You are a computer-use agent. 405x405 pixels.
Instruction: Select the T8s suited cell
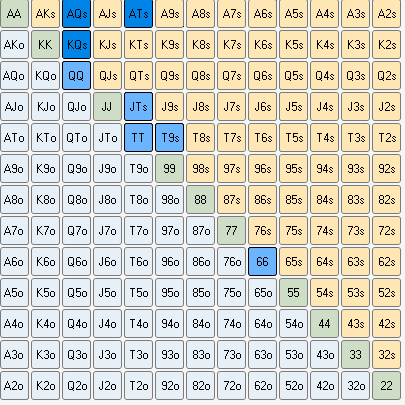tap(200, 138)
